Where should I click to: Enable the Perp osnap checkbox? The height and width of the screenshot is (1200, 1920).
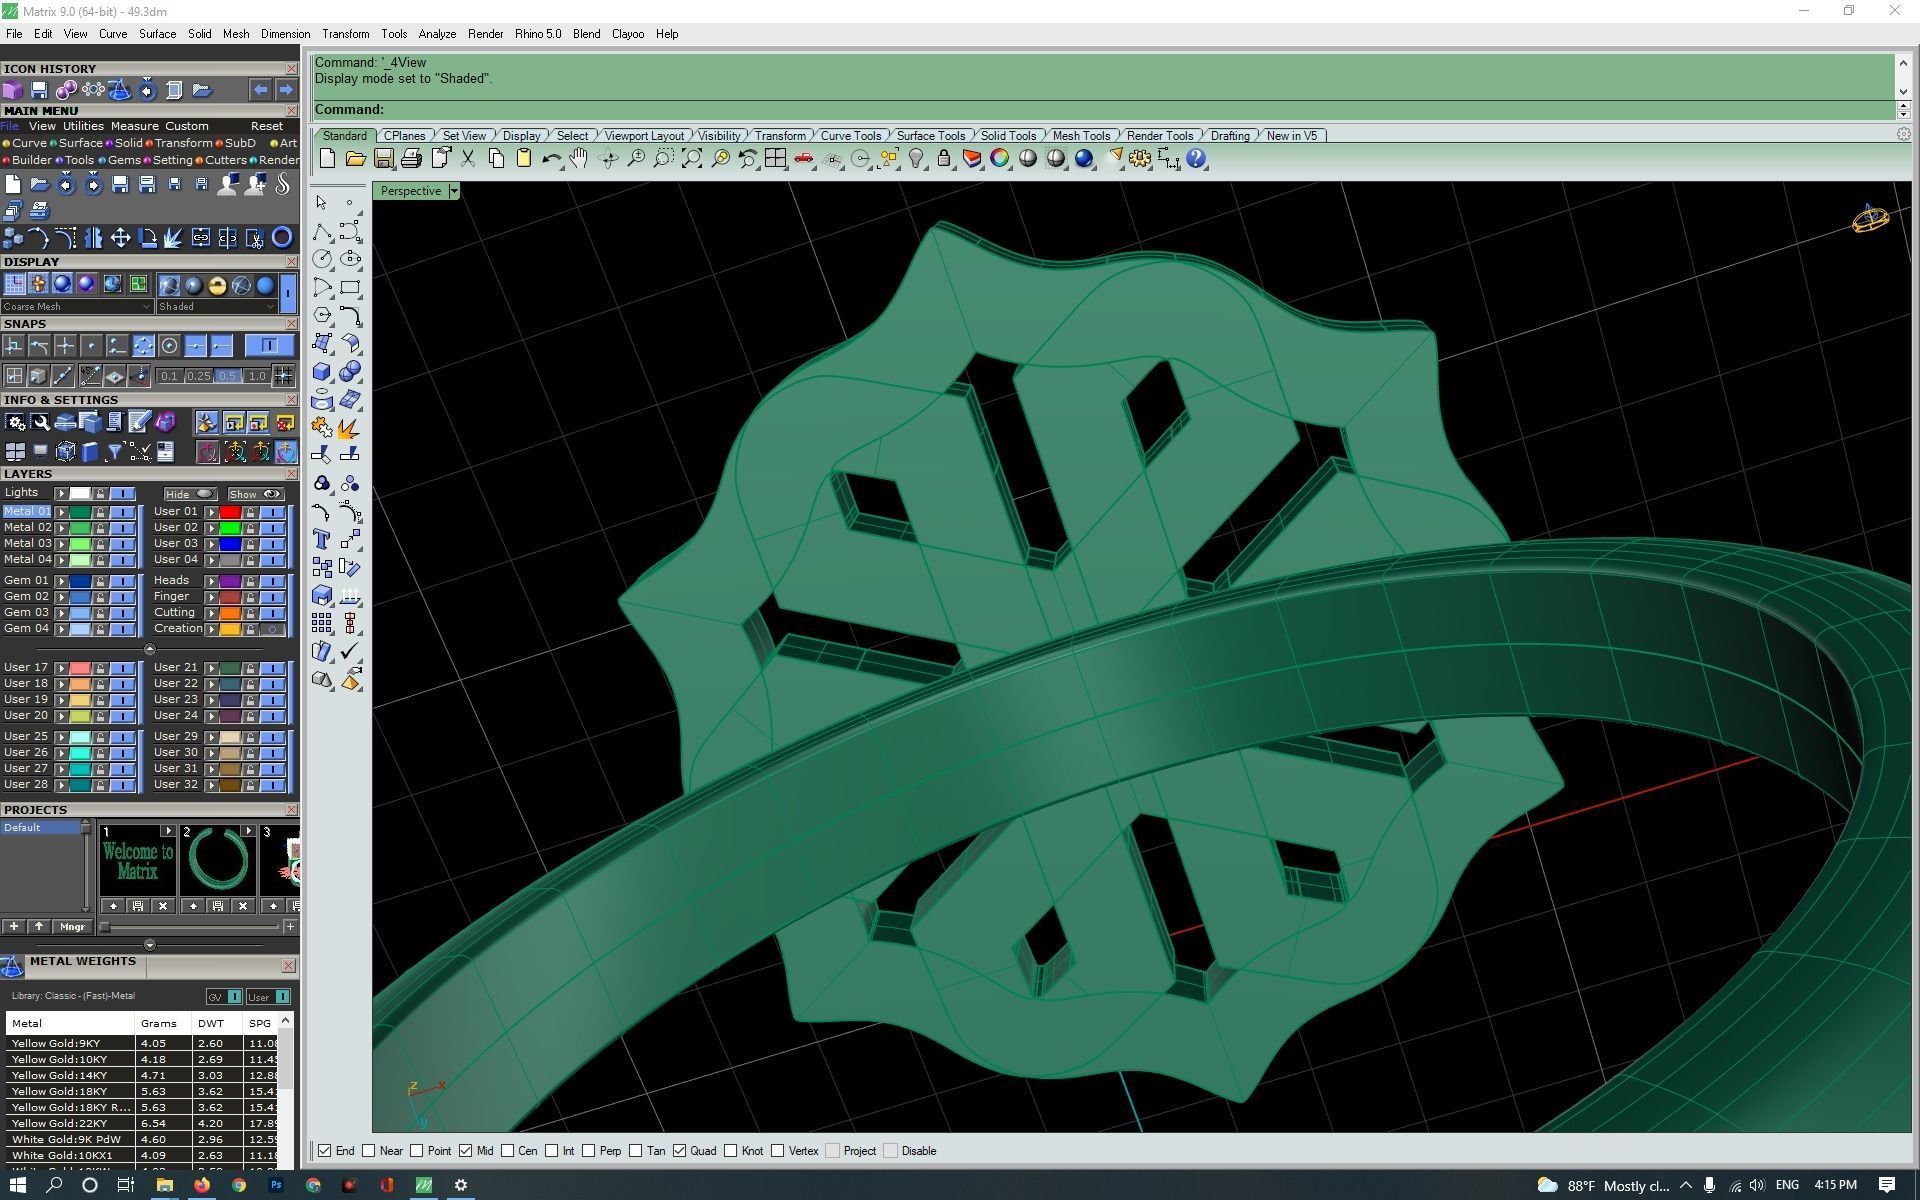[589, 1151]
